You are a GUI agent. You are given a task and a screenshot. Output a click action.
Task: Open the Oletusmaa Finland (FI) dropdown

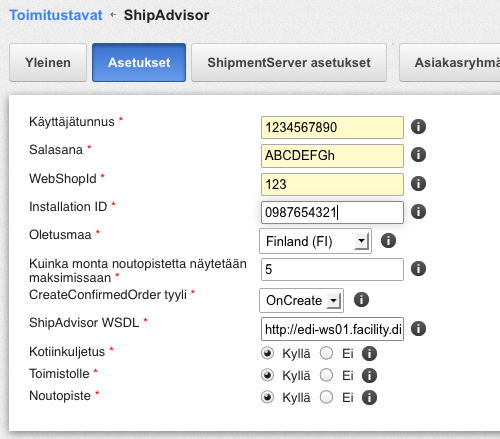coord(315,241)
